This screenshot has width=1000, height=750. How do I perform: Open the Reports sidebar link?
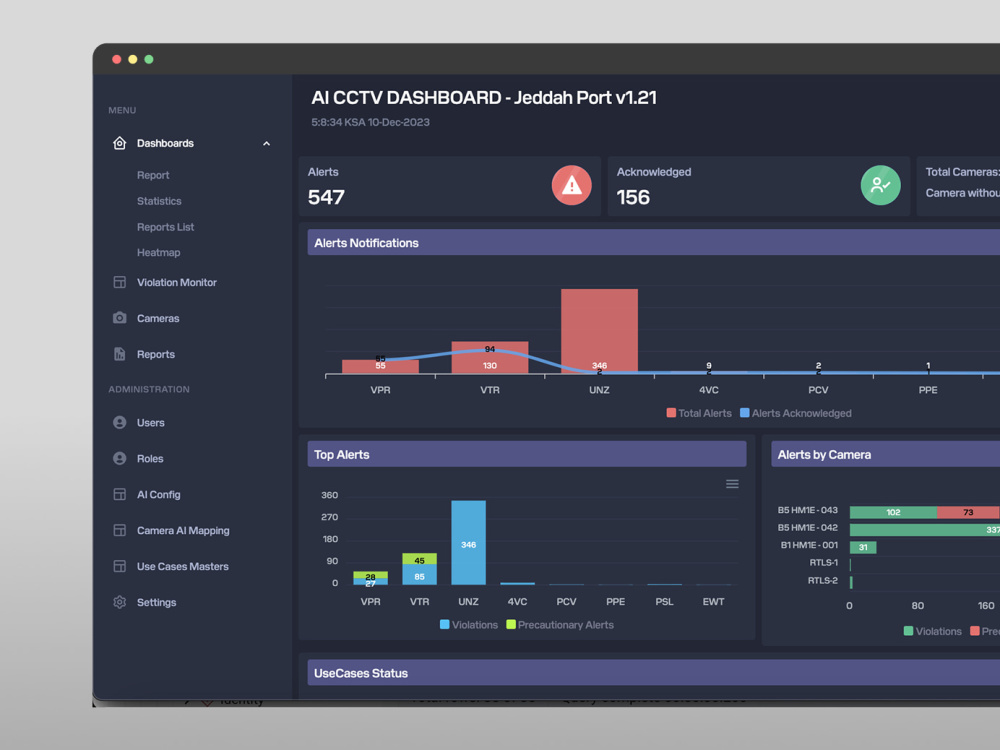tap(156, 354)
